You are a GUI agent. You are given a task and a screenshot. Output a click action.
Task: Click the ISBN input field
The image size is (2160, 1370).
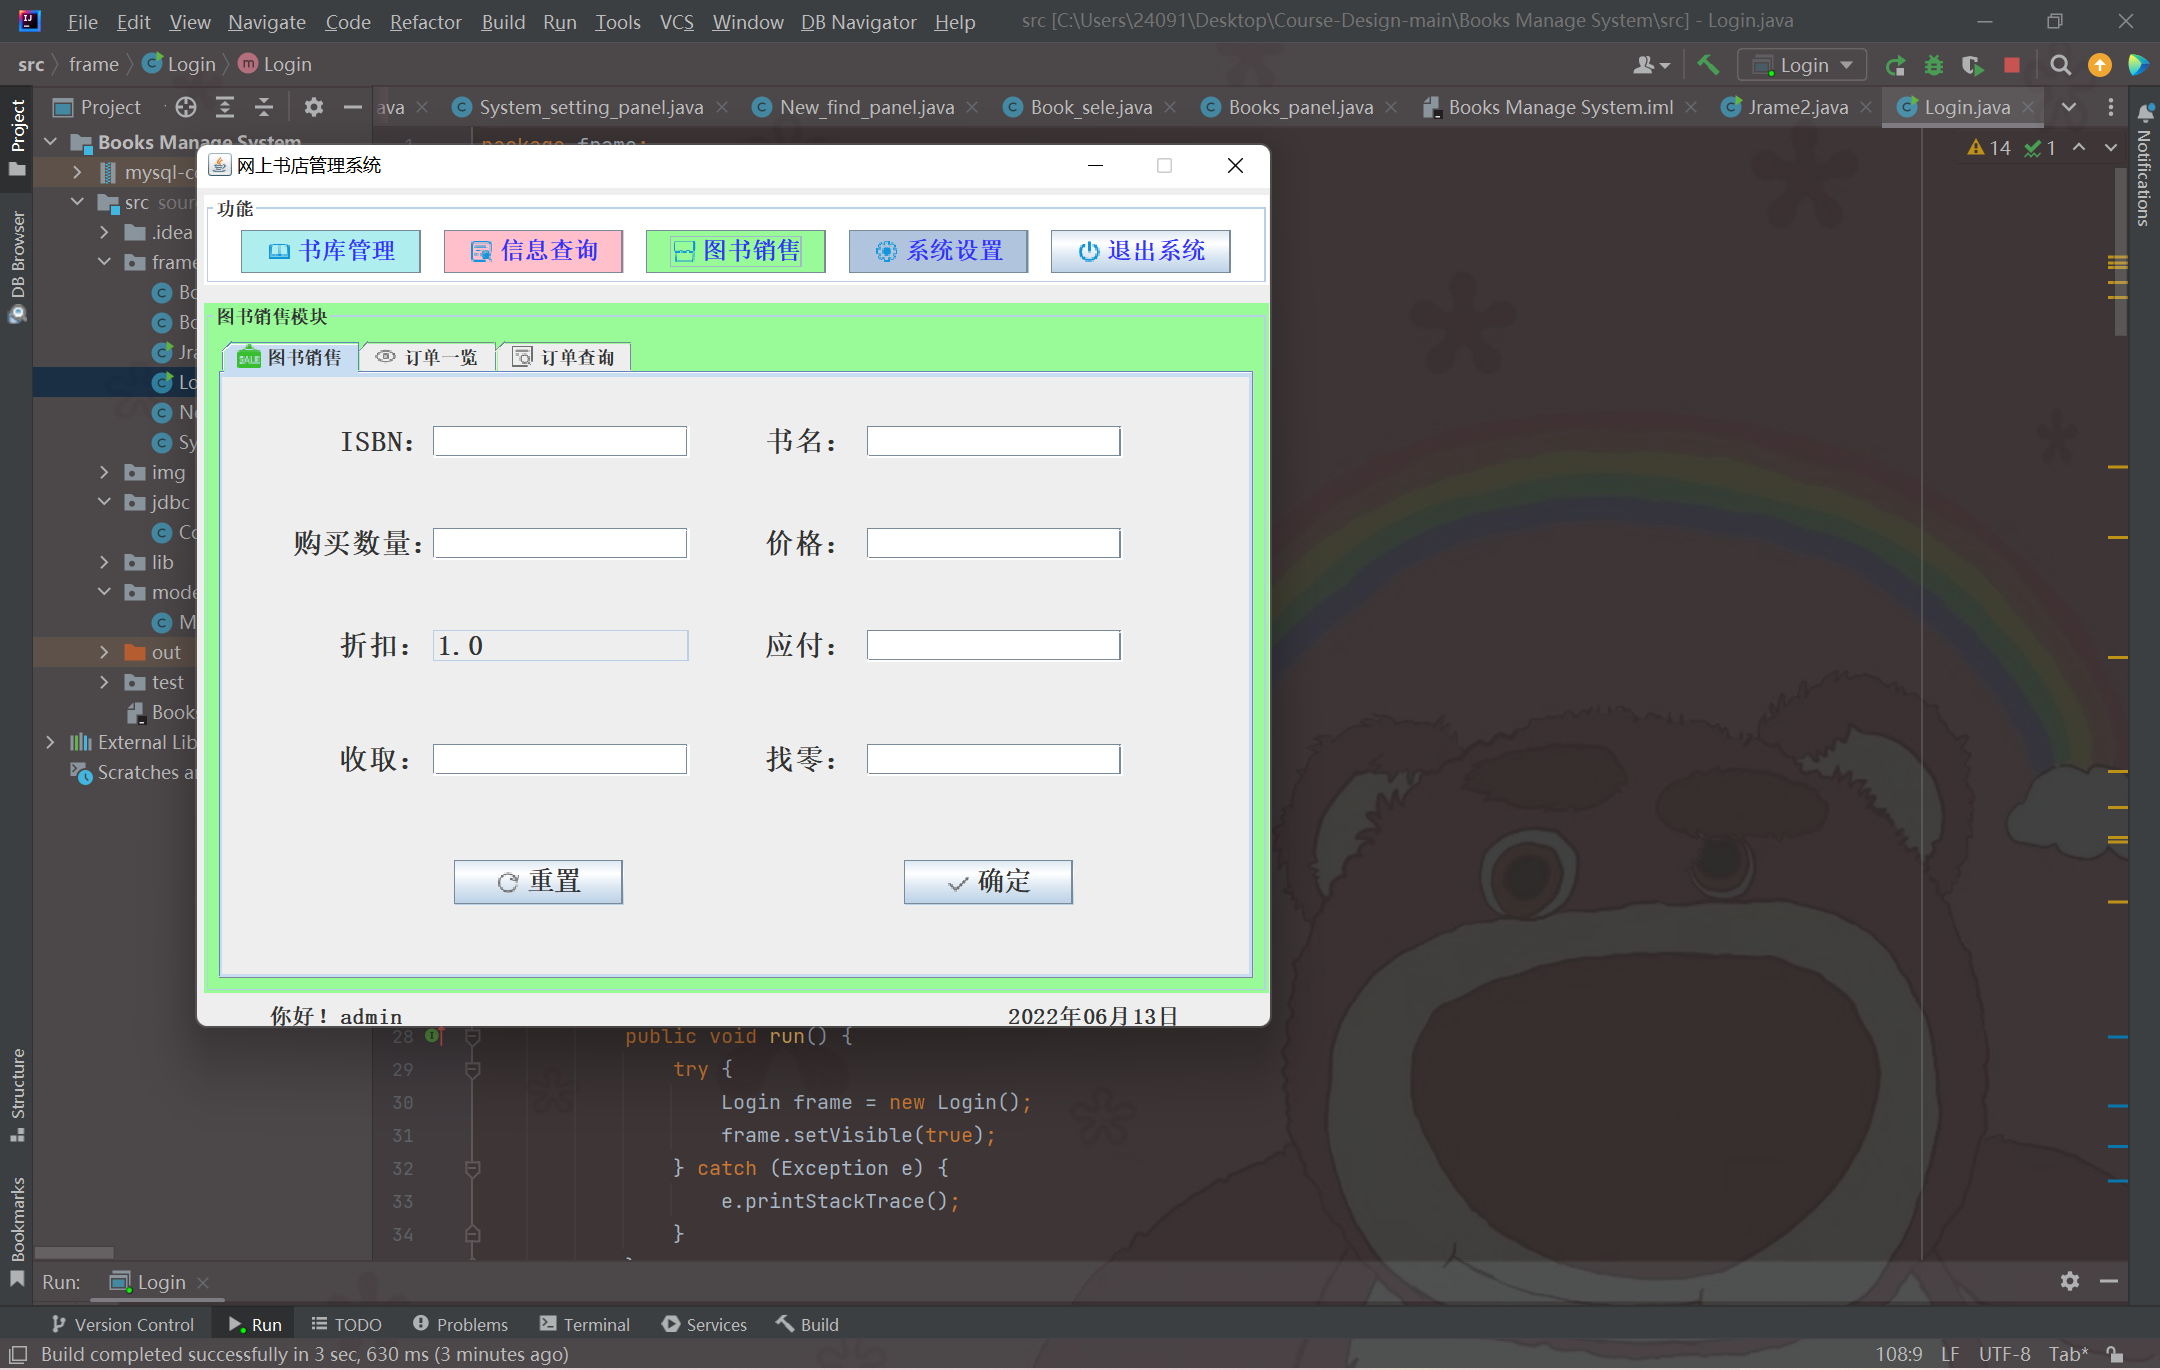coord(559,441)
